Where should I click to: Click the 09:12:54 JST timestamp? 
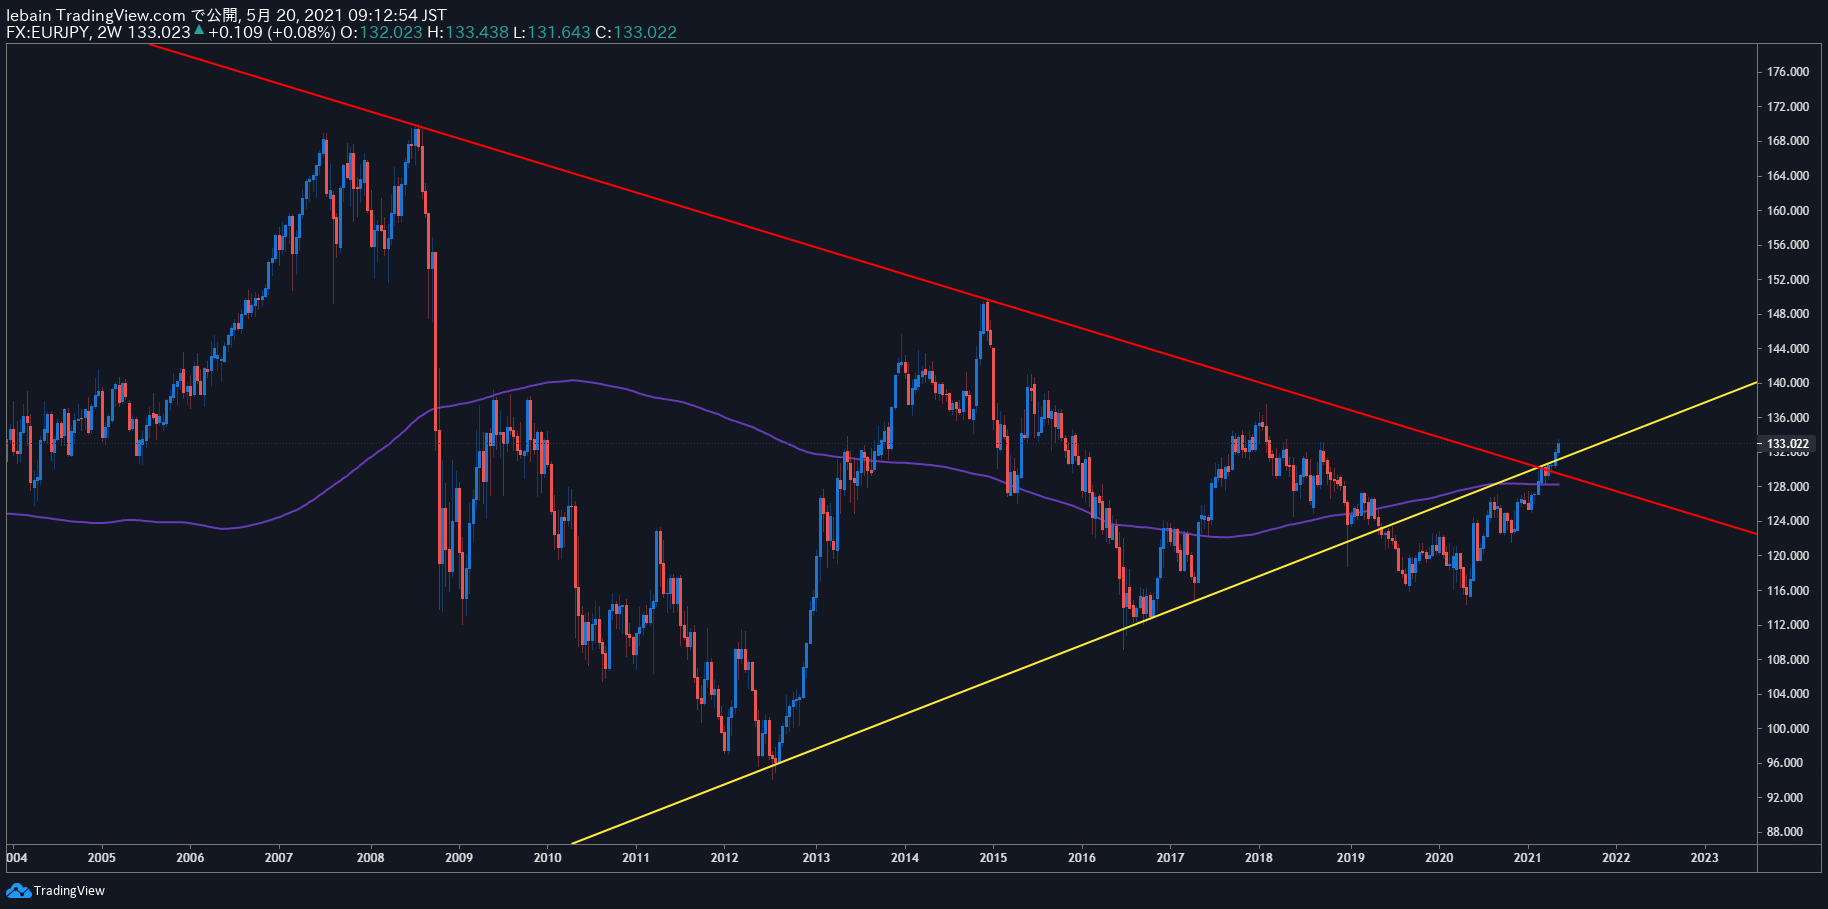397,15
